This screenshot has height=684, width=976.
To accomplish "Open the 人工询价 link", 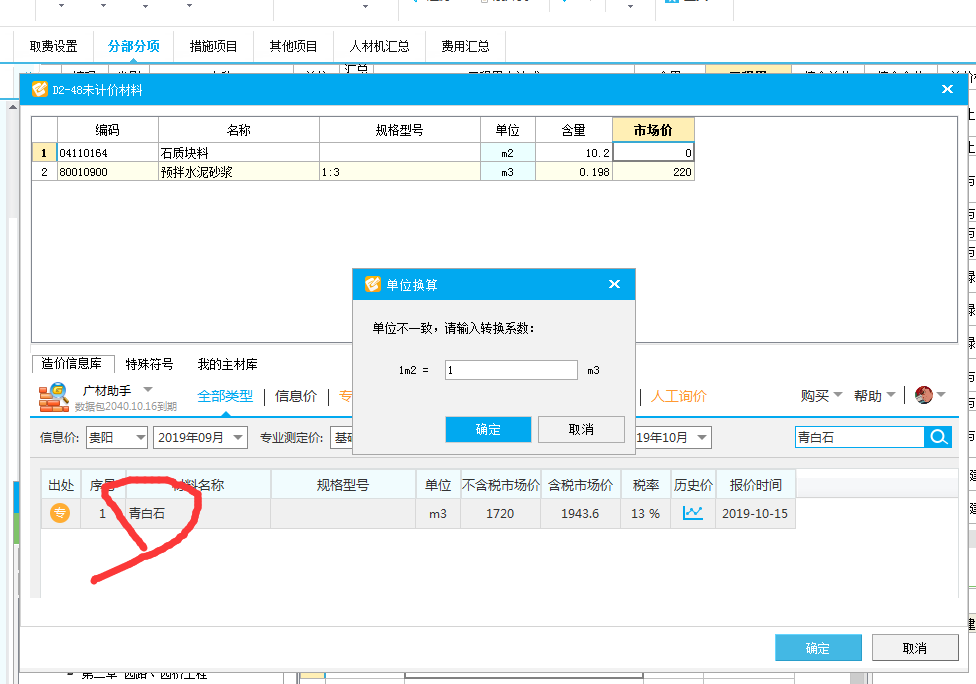I will click(678, 396).
